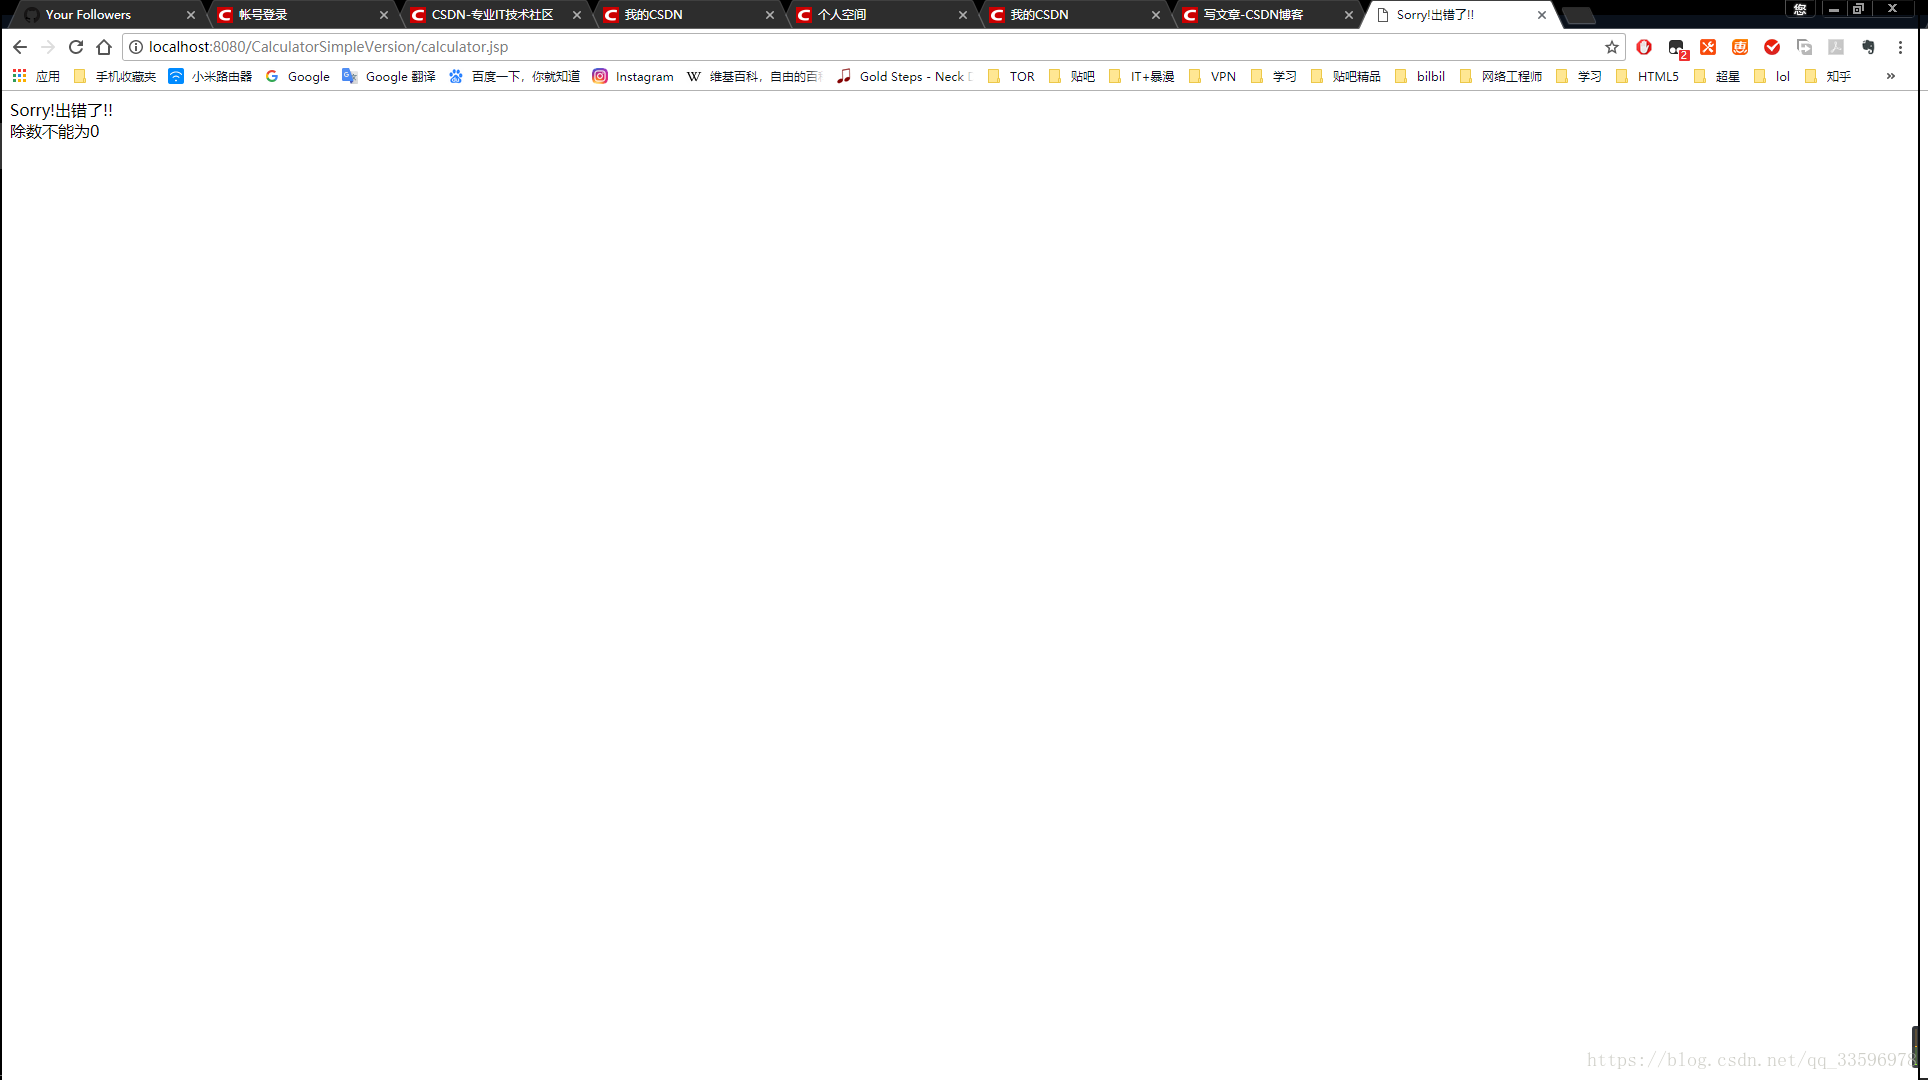Screen dimensions: 1928x1080
Task: Click the 'Sorry!出错了!!' error text
Action: (61, 110)
